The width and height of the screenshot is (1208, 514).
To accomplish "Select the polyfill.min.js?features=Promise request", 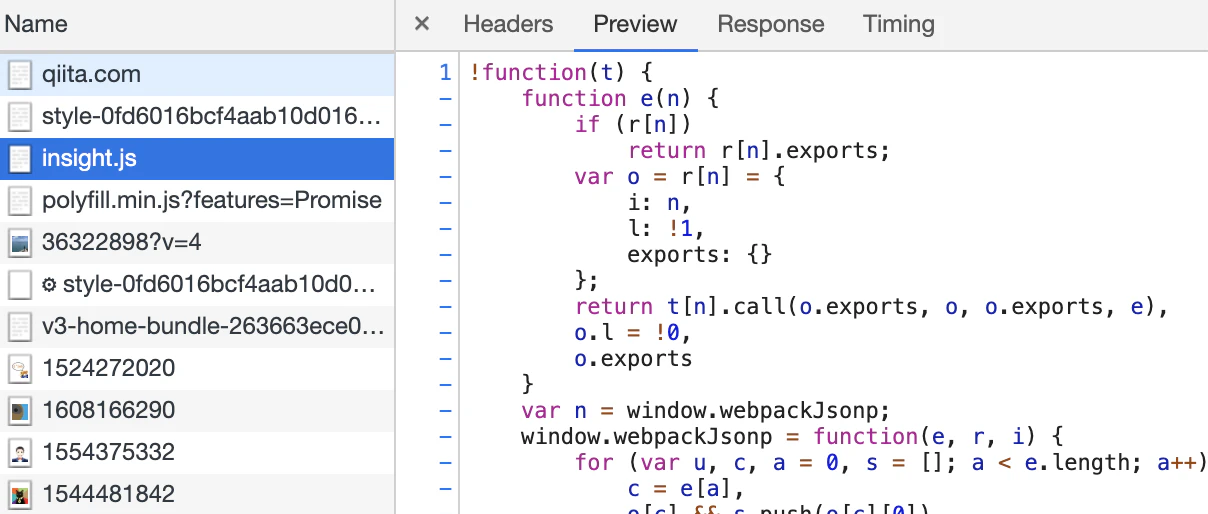I will 197,200.
